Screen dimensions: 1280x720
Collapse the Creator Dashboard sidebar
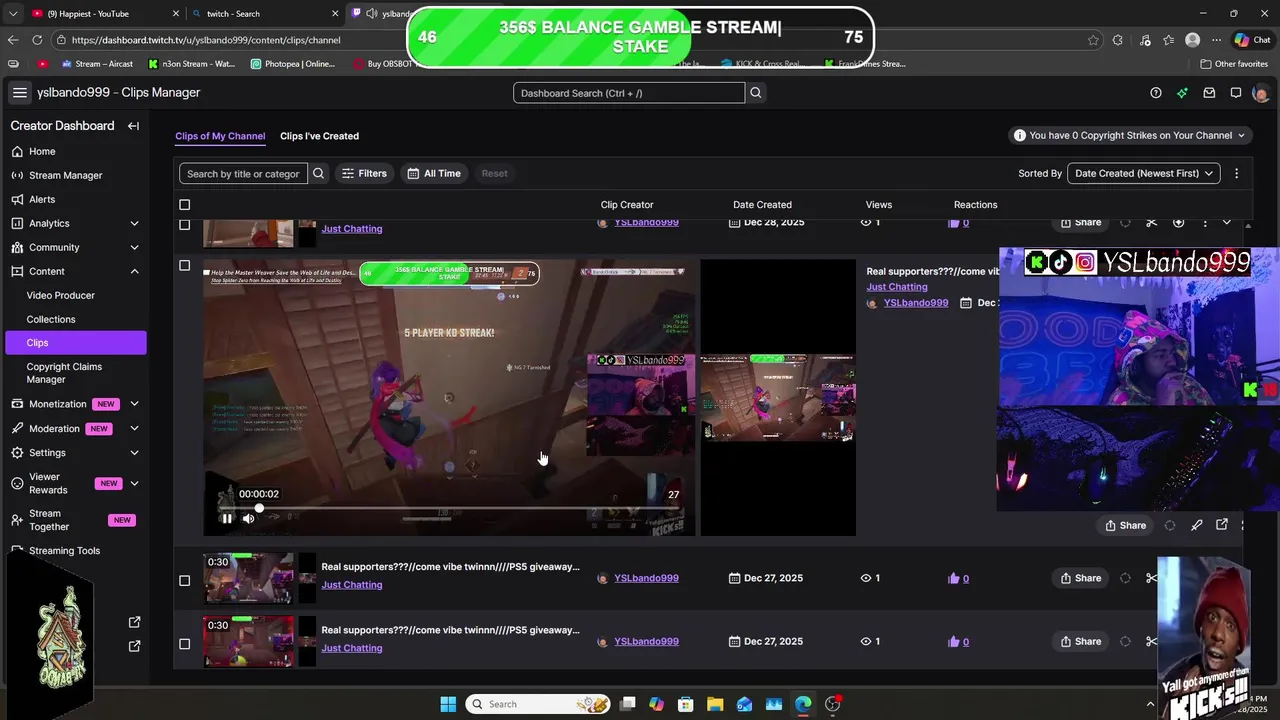133,126
